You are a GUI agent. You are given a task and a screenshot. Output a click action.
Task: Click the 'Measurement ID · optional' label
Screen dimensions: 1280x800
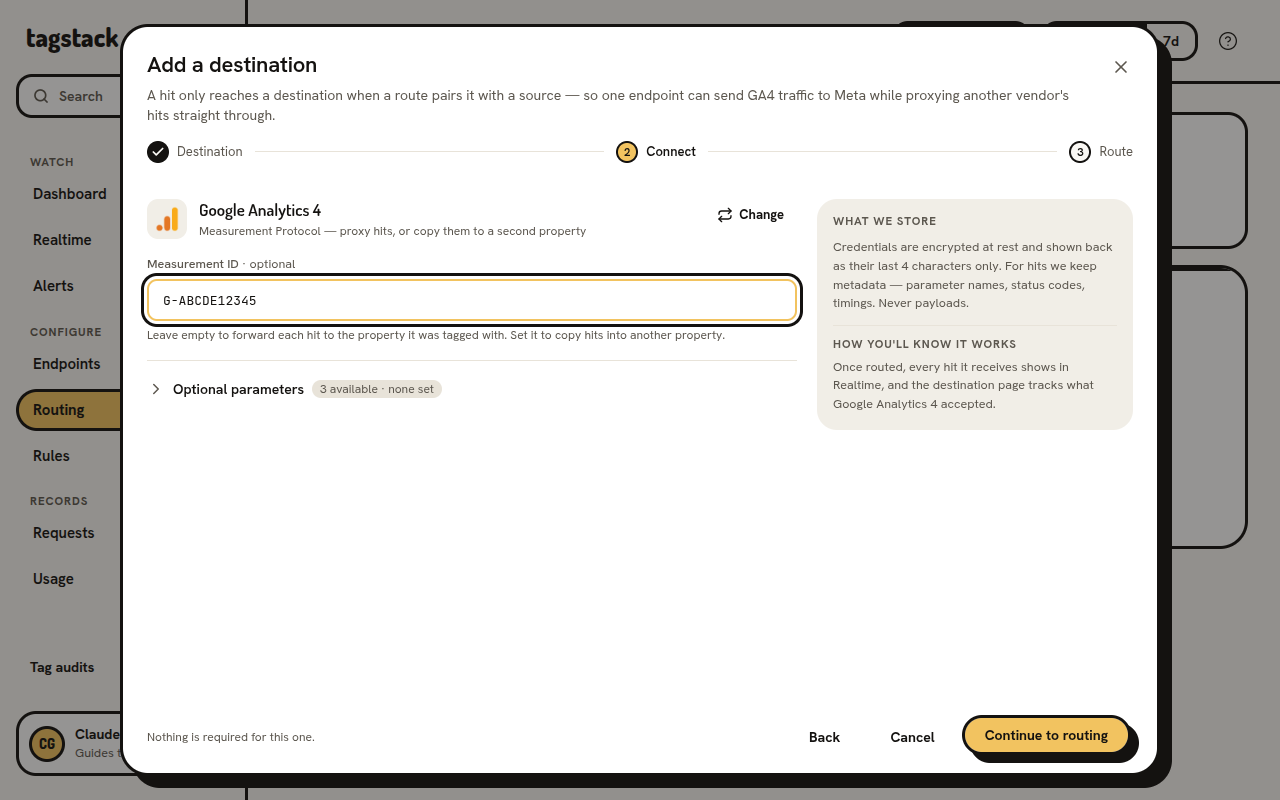tap(221, 264)
